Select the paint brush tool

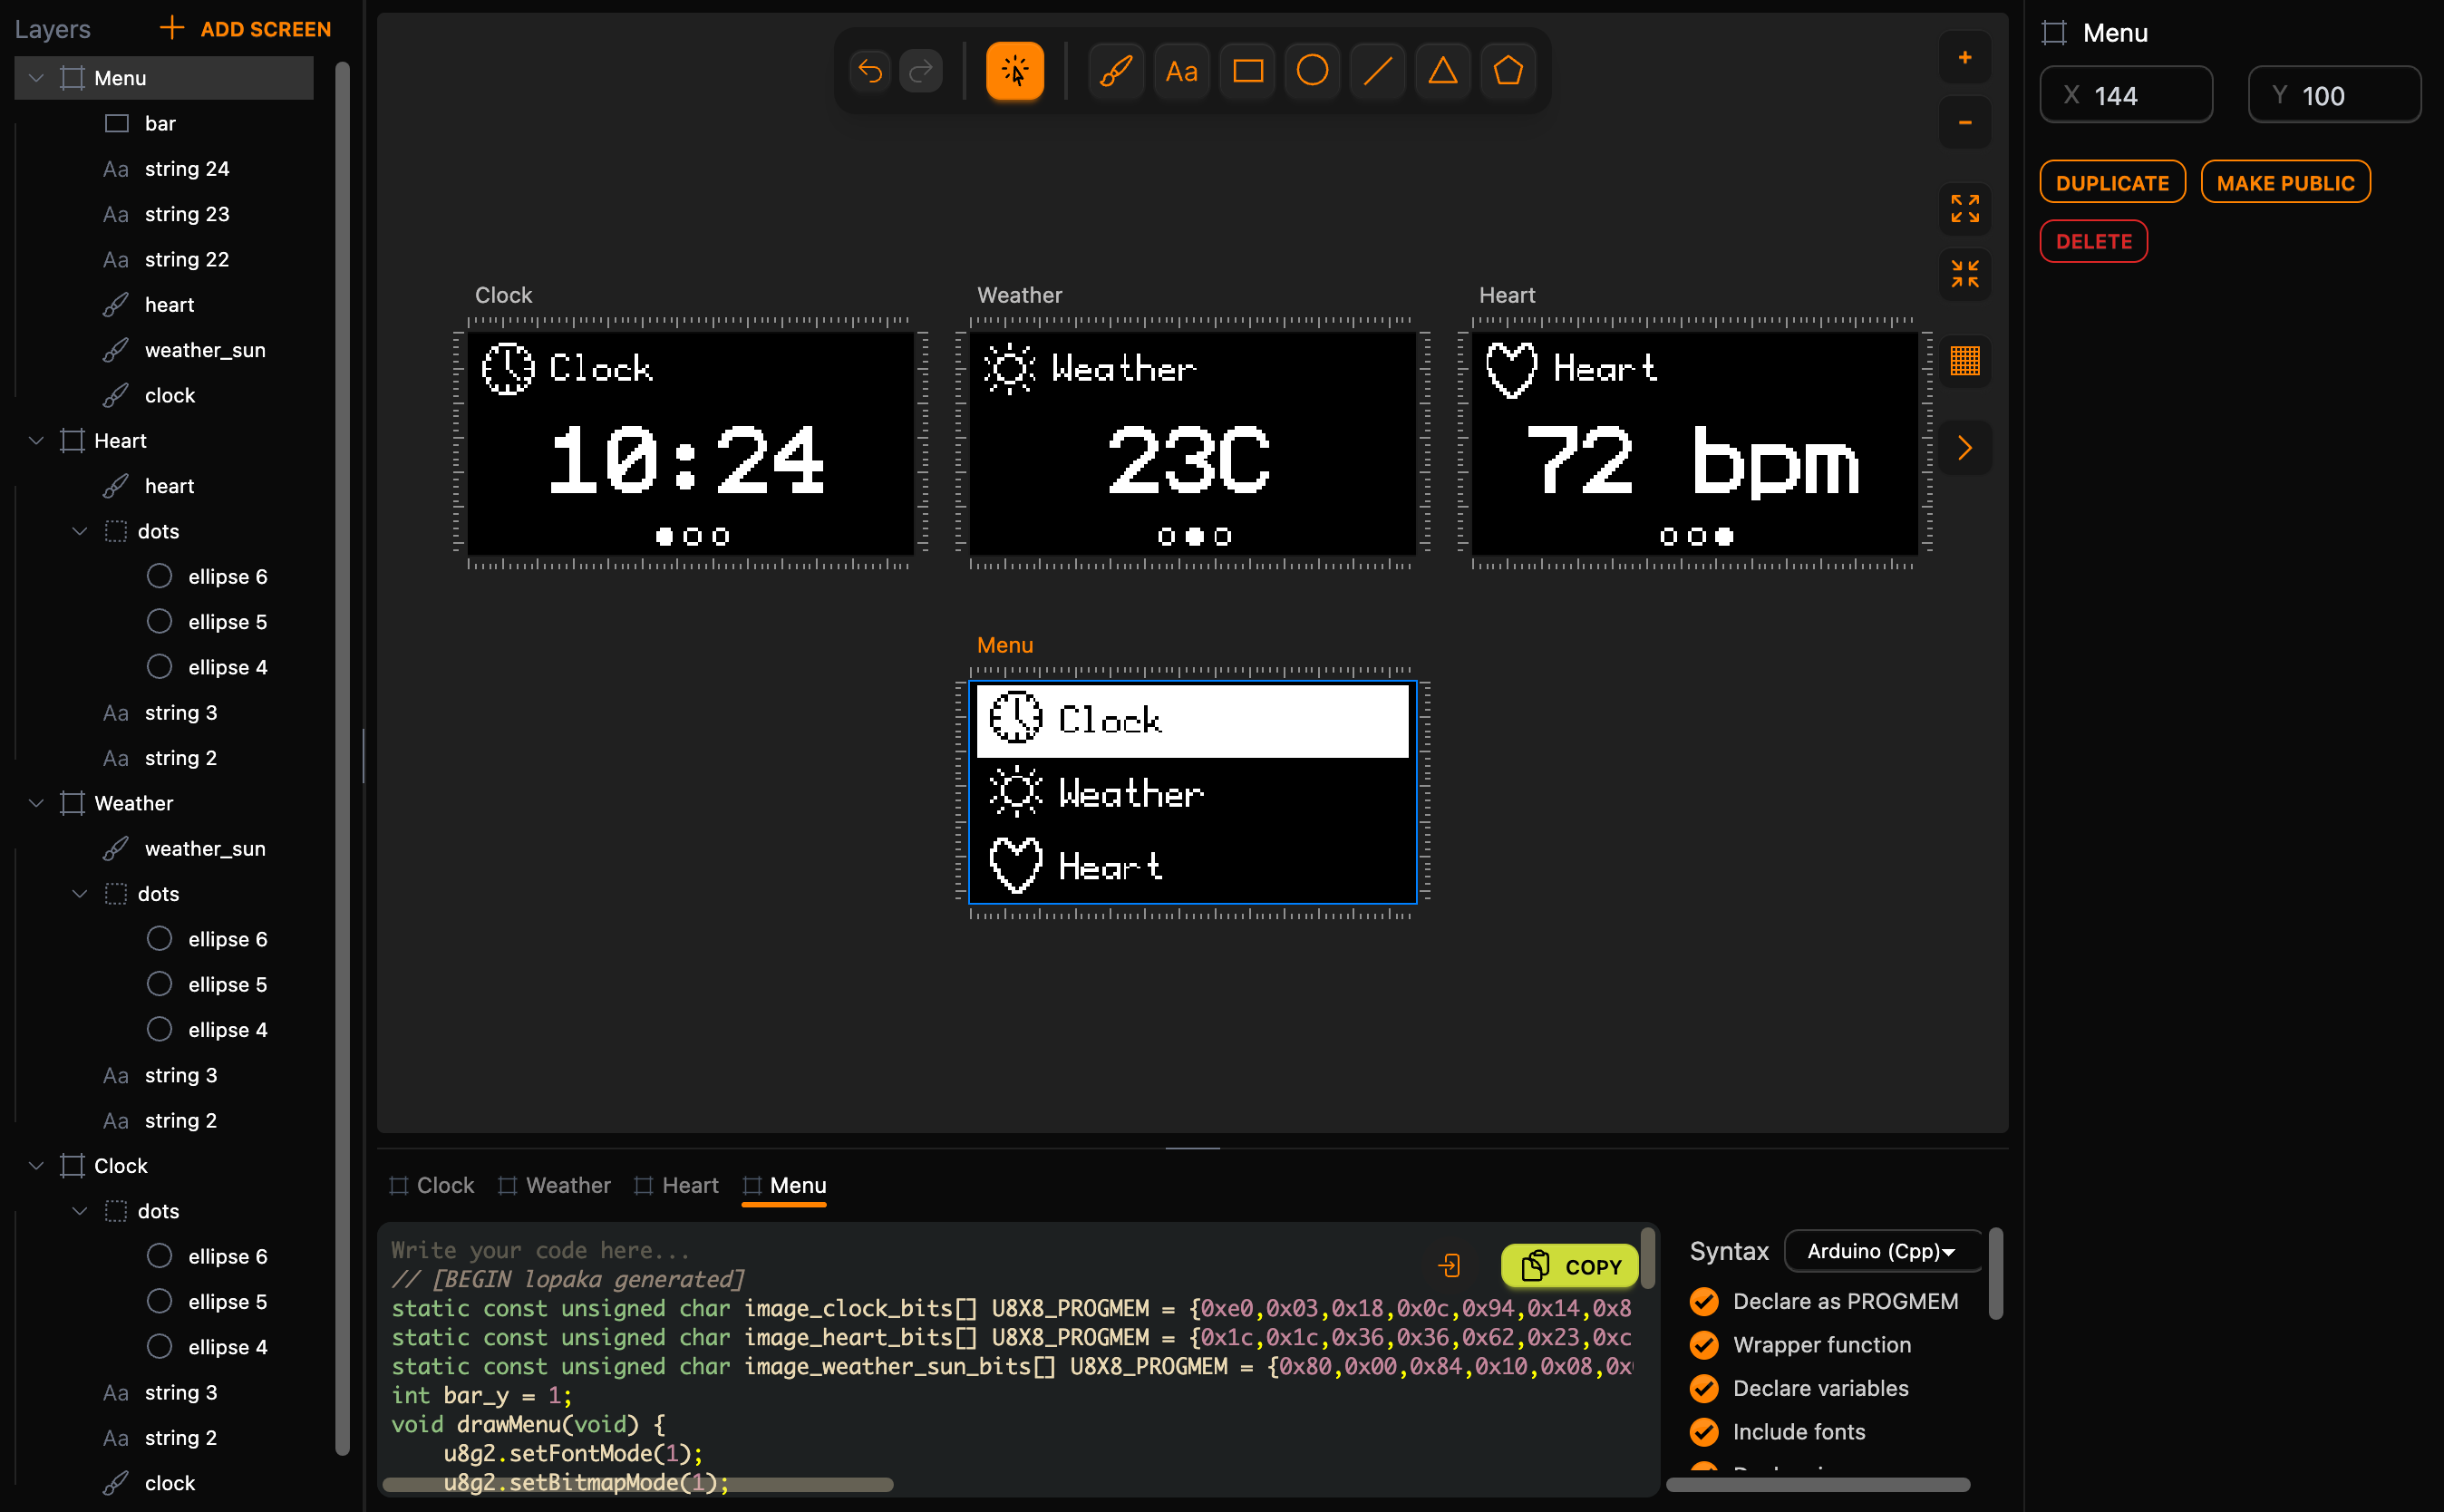coord(1116,71)
